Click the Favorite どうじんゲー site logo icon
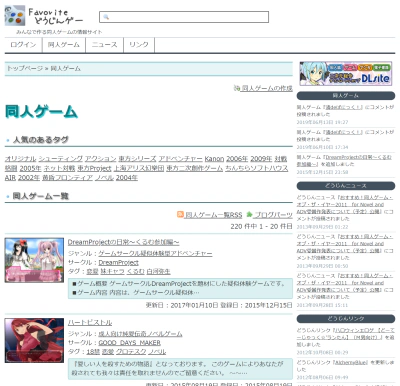Image resolution: width=400 pixels, height=386 pixels. (x=15, y=15)
